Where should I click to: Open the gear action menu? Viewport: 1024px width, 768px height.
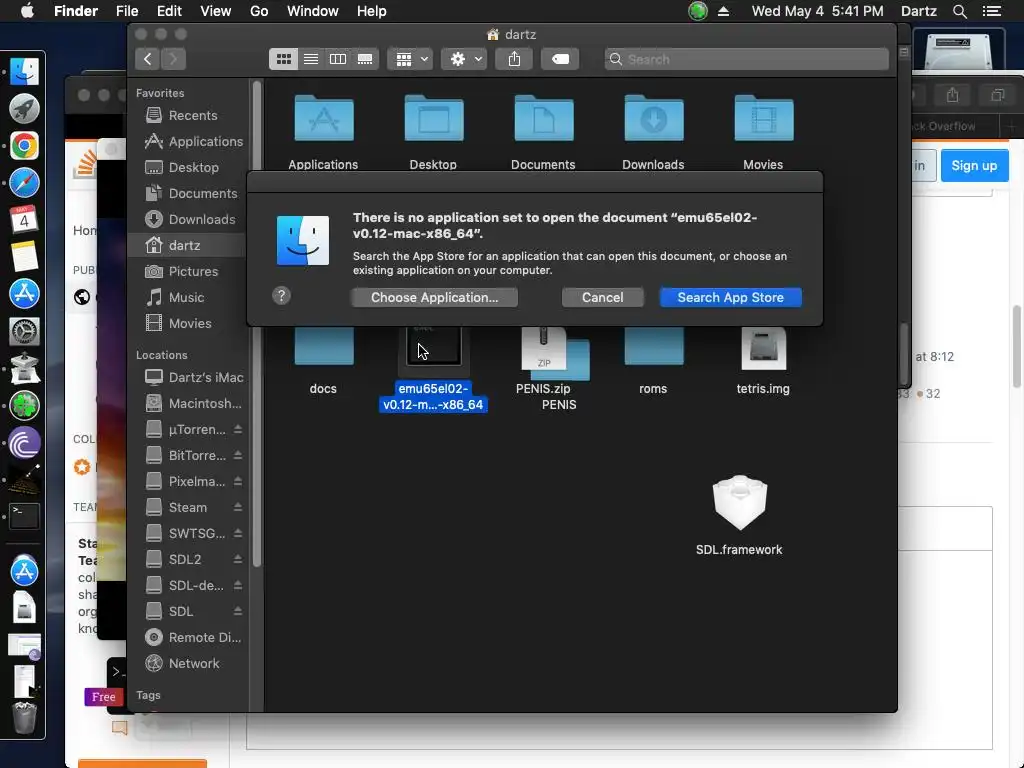click(464, 59)
